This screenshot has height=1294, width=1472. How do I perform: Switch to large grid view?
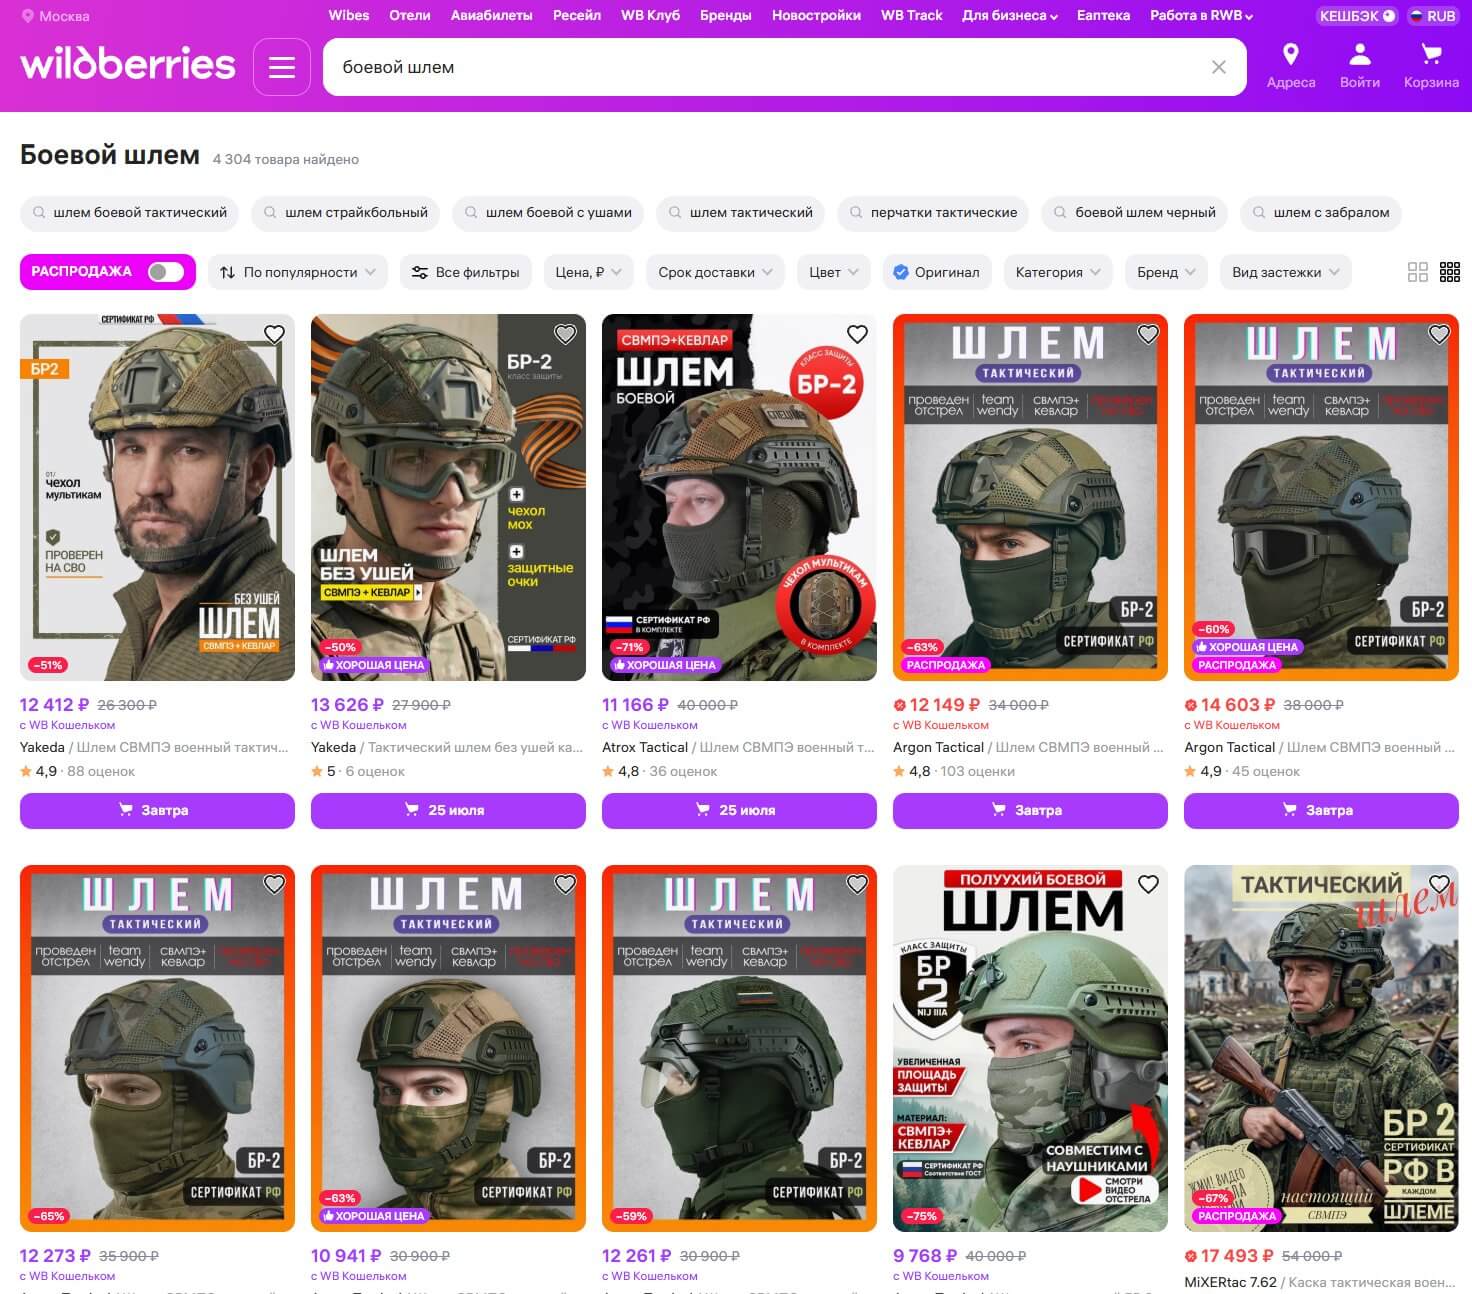coord(1418,272)
